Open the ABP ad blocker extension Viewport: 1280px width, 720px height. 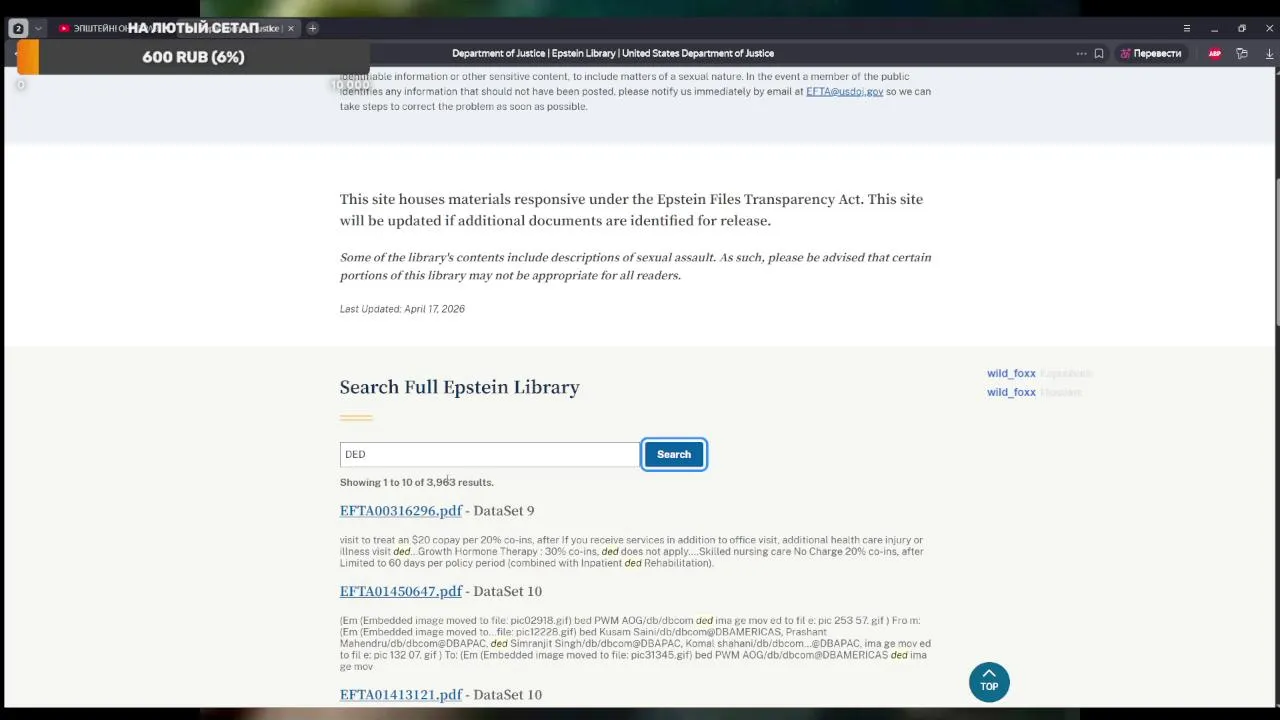pos(1214,54)
